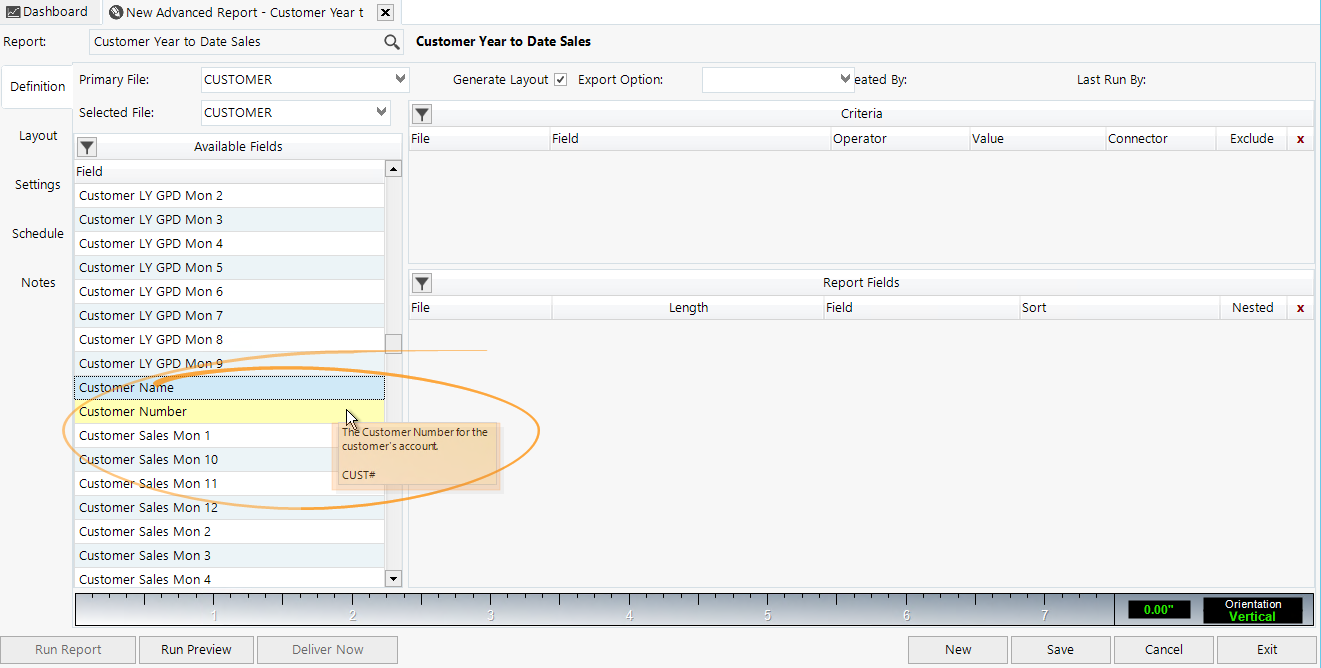Toggle Orientation from Vertical to Horizontal
Screen dimensions: 1321x668
pyautogui.click(x=1253, y=609)
